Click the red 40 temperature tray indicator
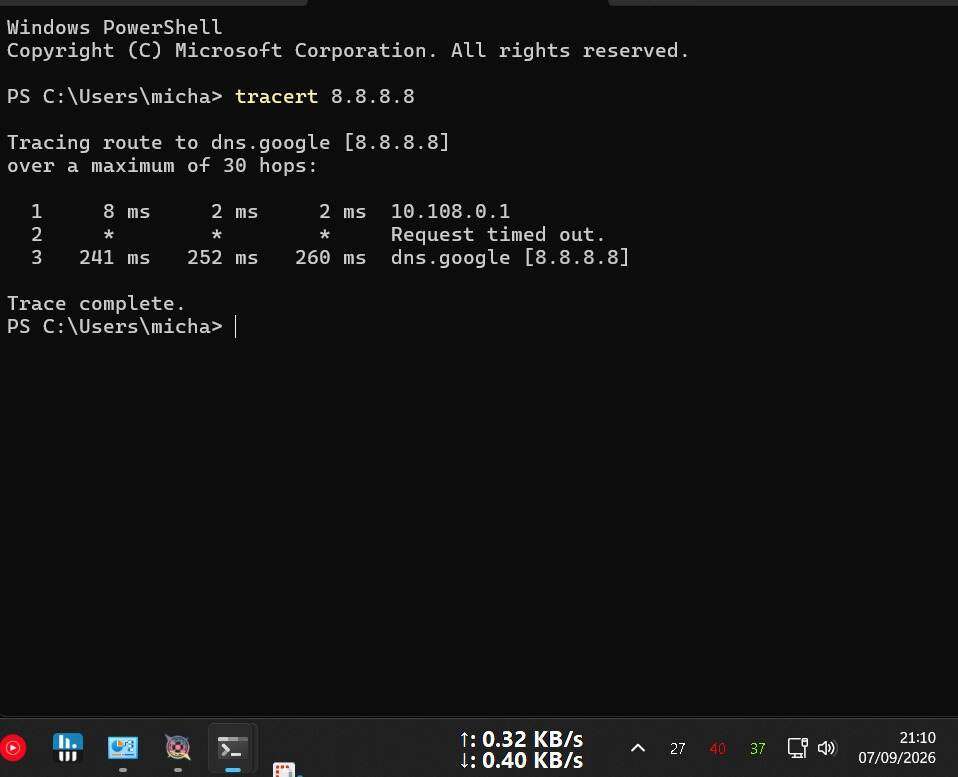Screen dimensions: 958x777 coord(718,748)
